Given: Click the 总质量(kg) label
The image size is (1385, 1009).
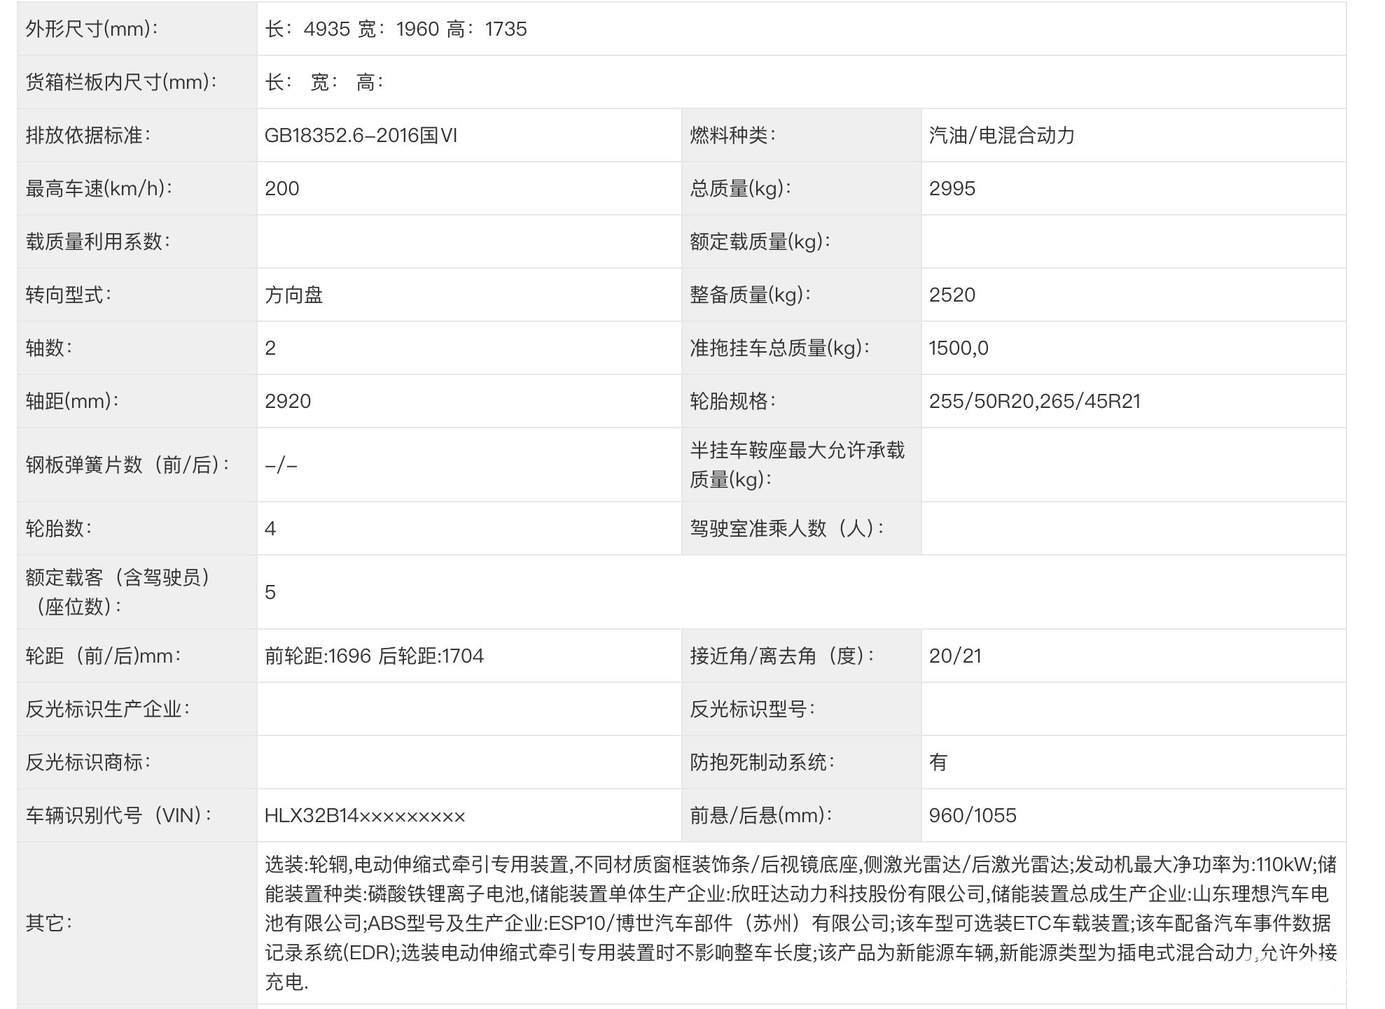Looking at the screenshot, I should [741, 188].
